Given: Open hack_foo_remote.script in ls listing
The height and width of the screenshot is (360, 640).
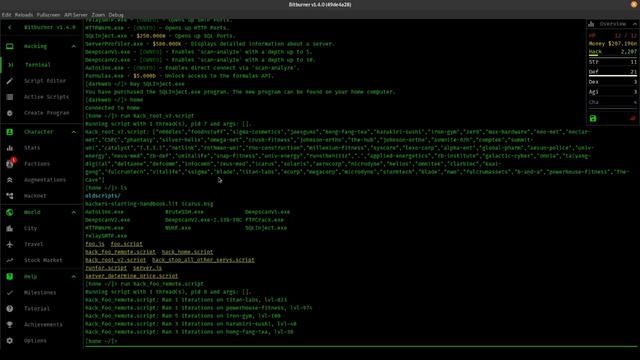Looking at the screenshot, I should click(120, 252).
